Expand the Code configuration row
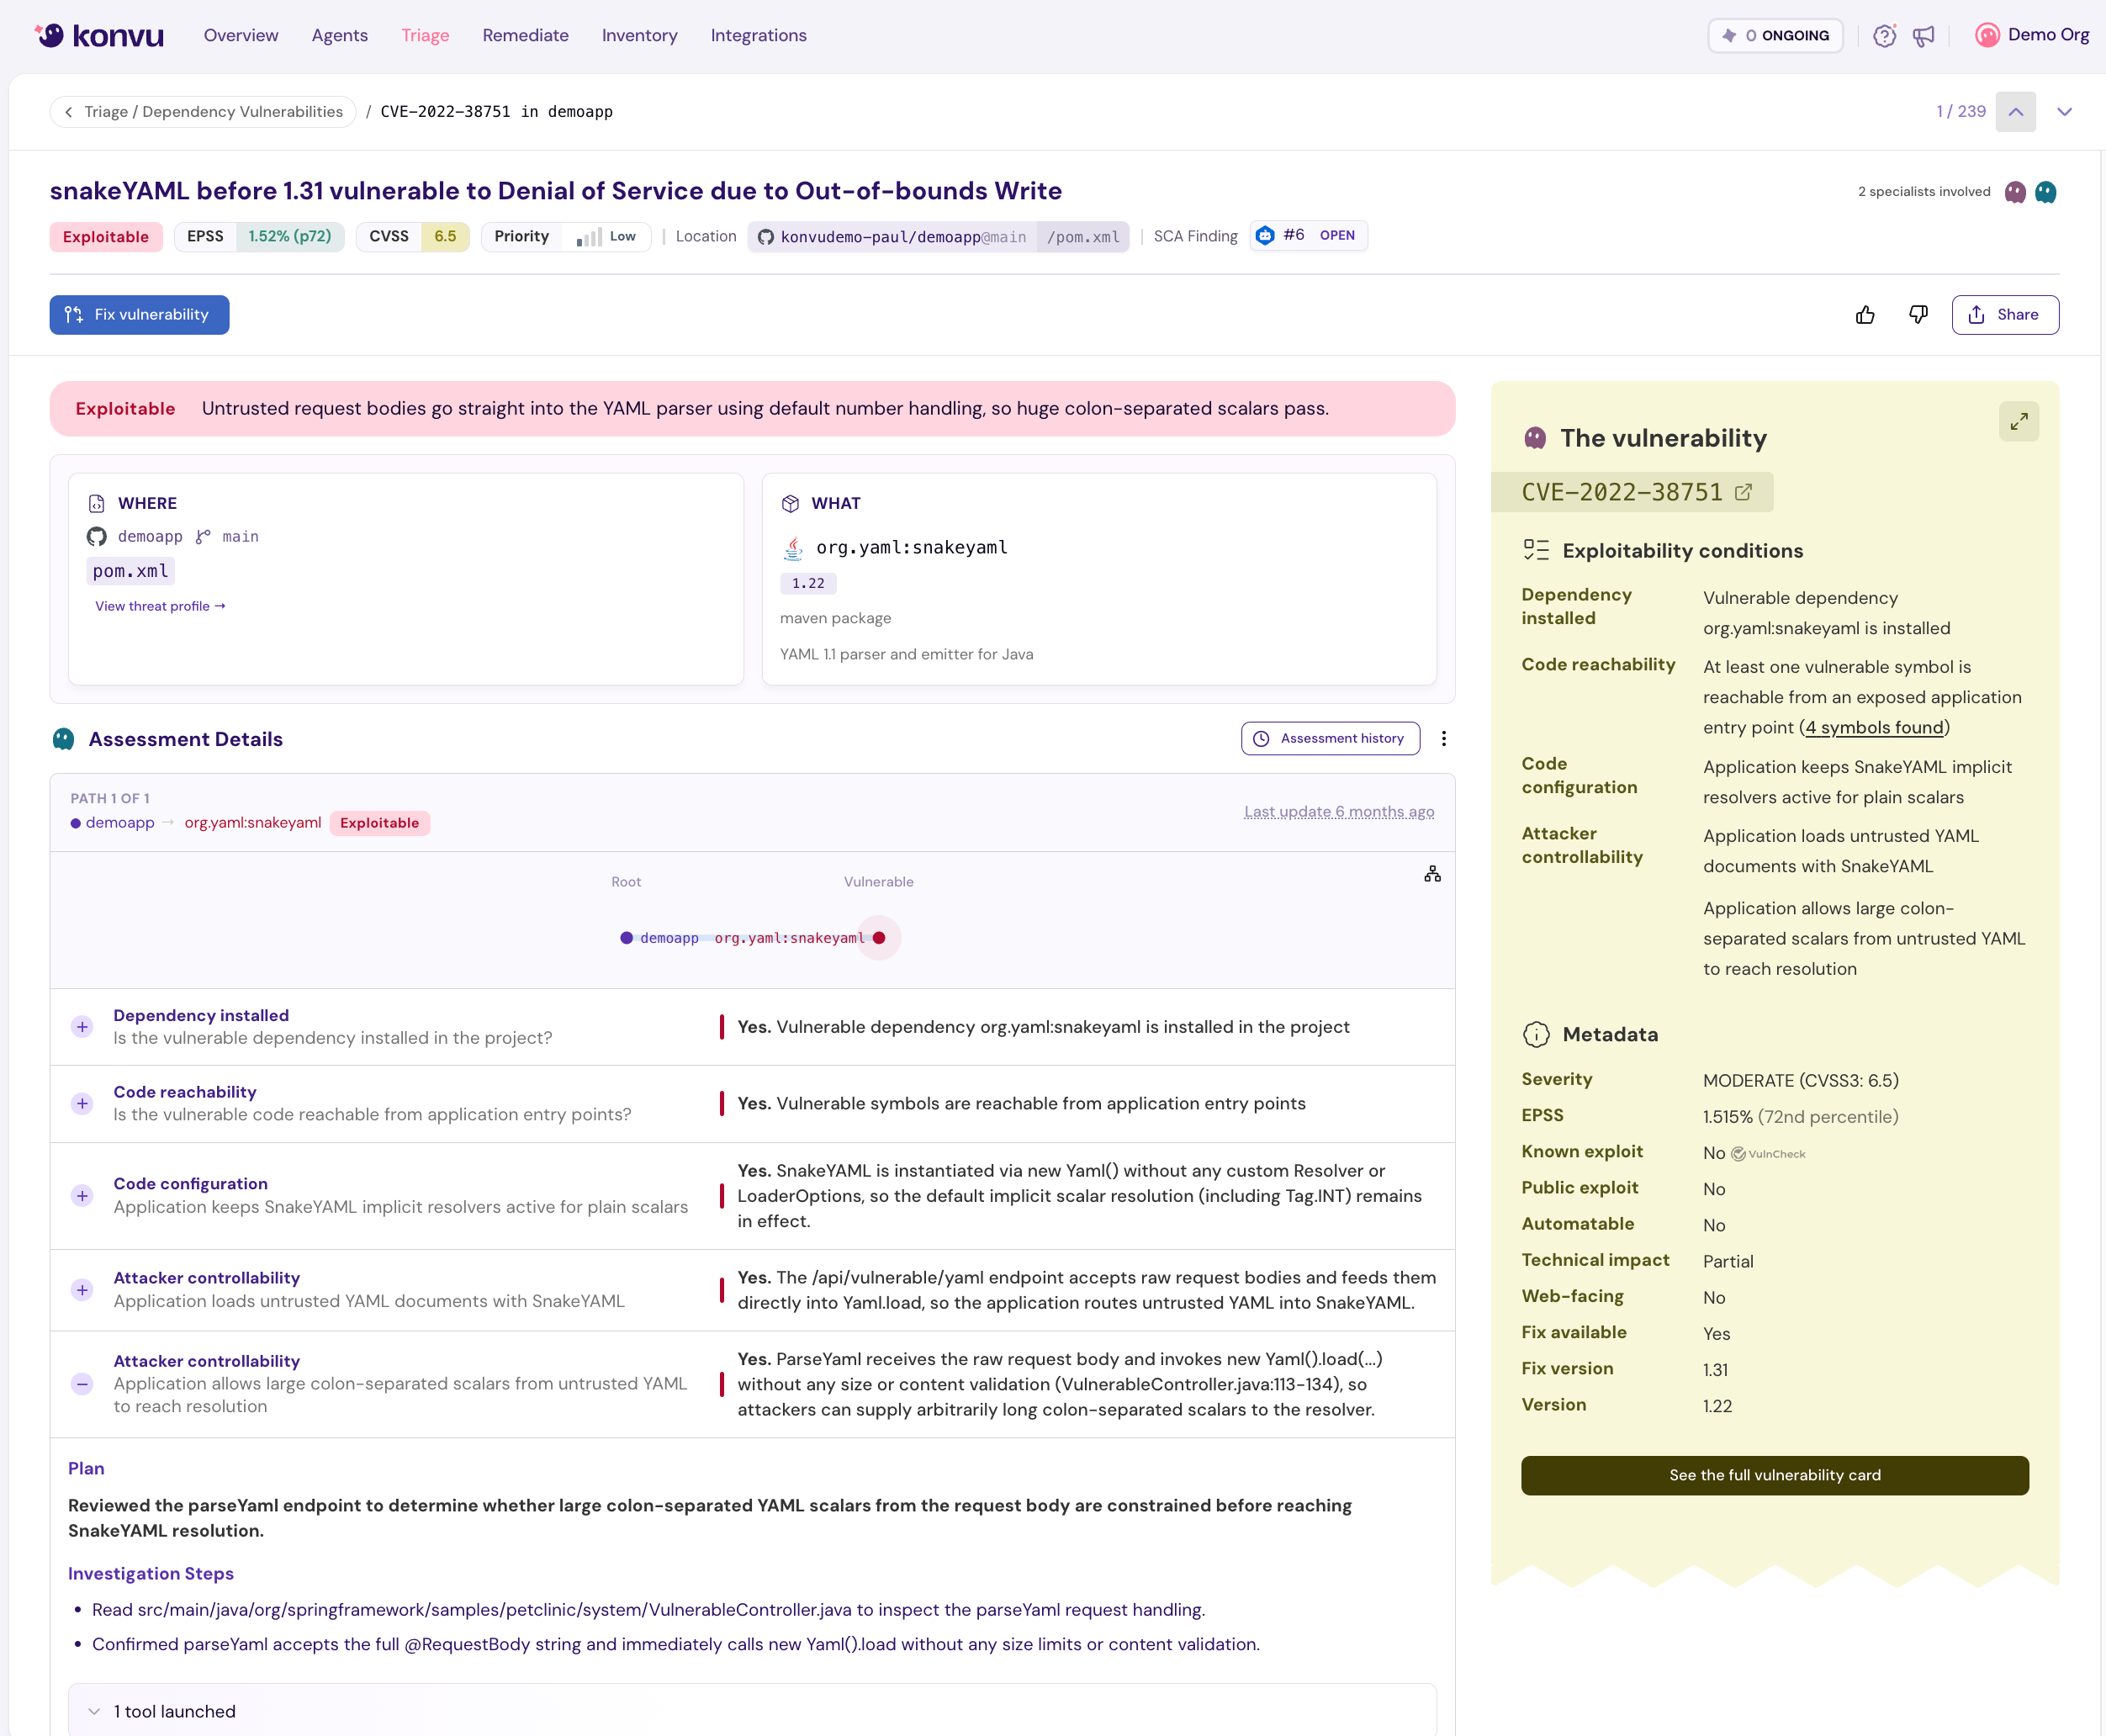This screenshot has width=2106, height=1736. [82, 1196]
